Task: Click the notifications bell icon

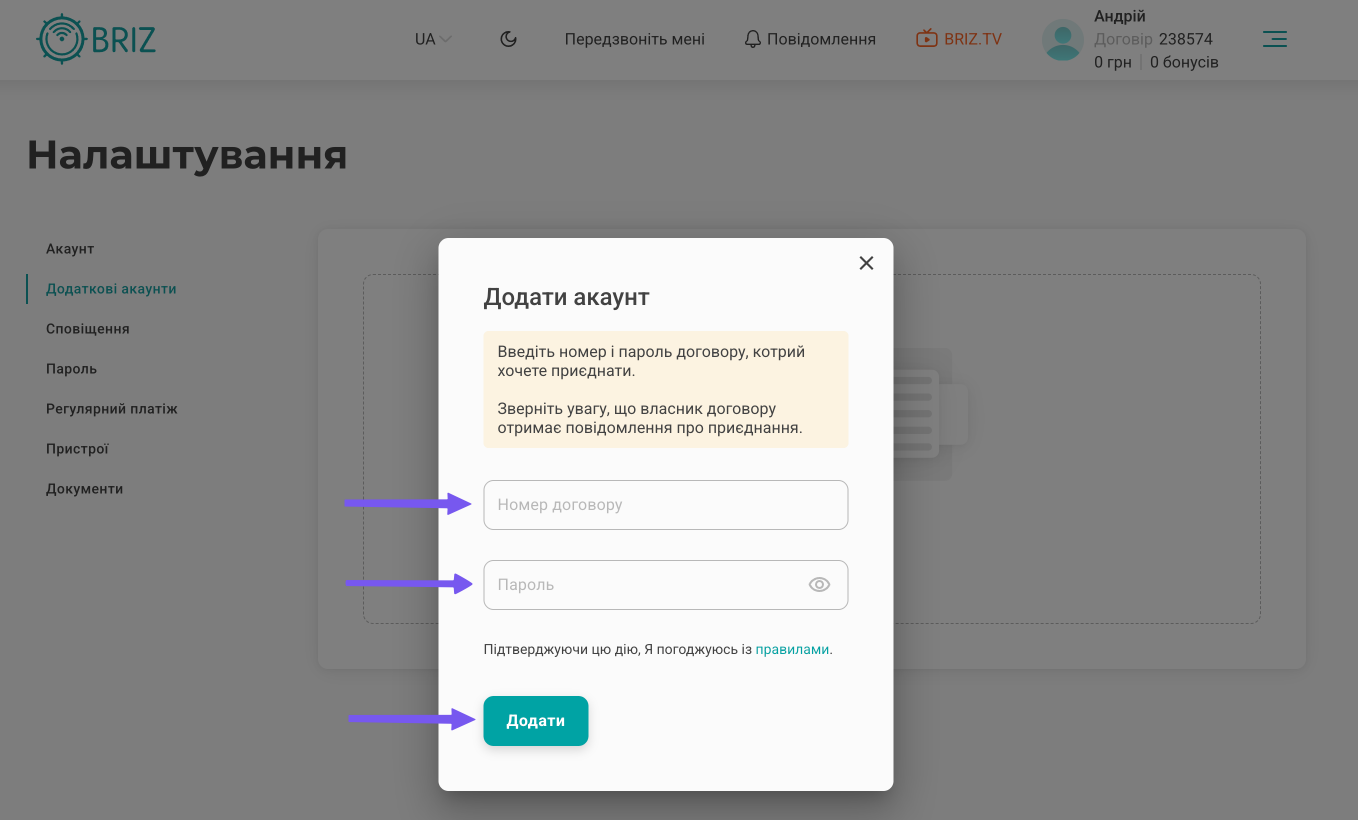Action: (753, 39)
